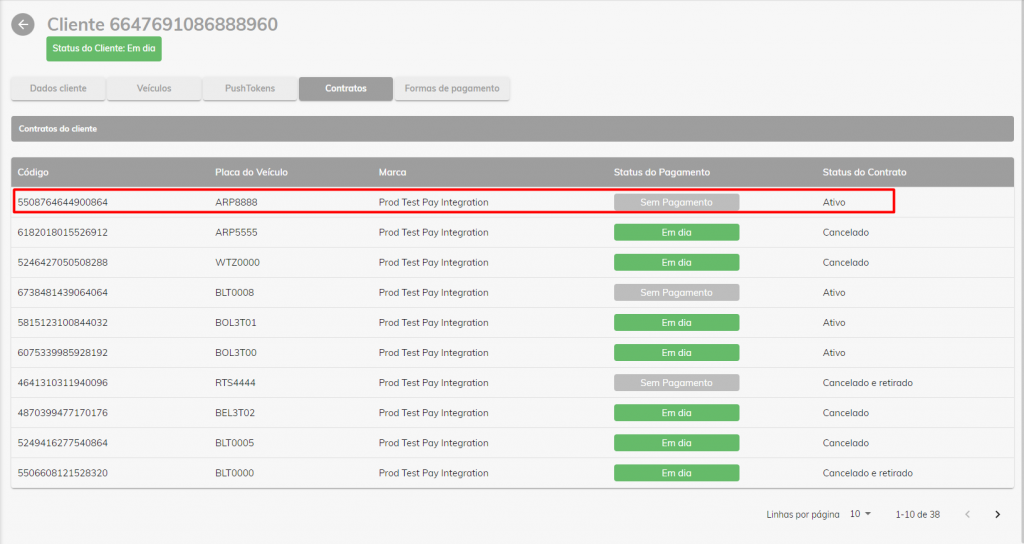The height and width of the screenshot is (544, 1024).
Task: Go to next page of contracts
Action: pyautogui.click(x=997, y=515)
